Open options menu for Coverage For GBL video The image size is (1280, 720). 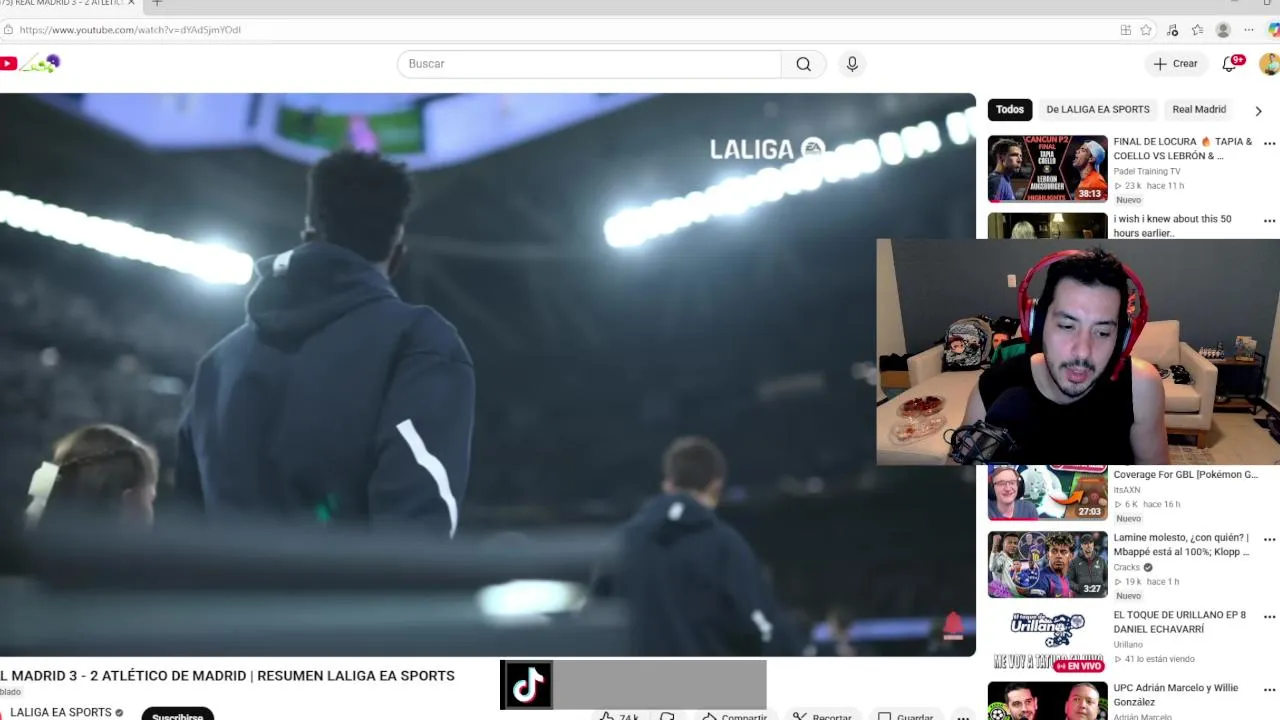tap(1269, 476)
